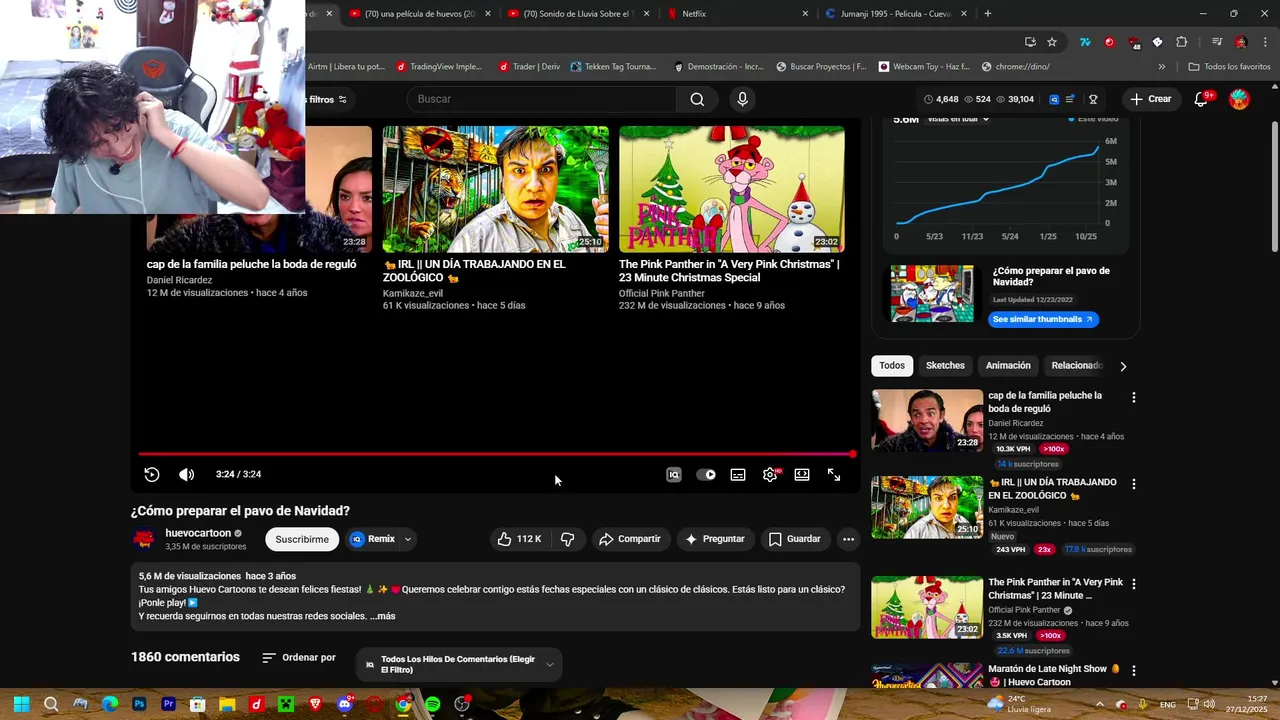Open the vidIQ list icon in the stats bar
This screenshot has height=720, width=1280.
point(1071,99)
